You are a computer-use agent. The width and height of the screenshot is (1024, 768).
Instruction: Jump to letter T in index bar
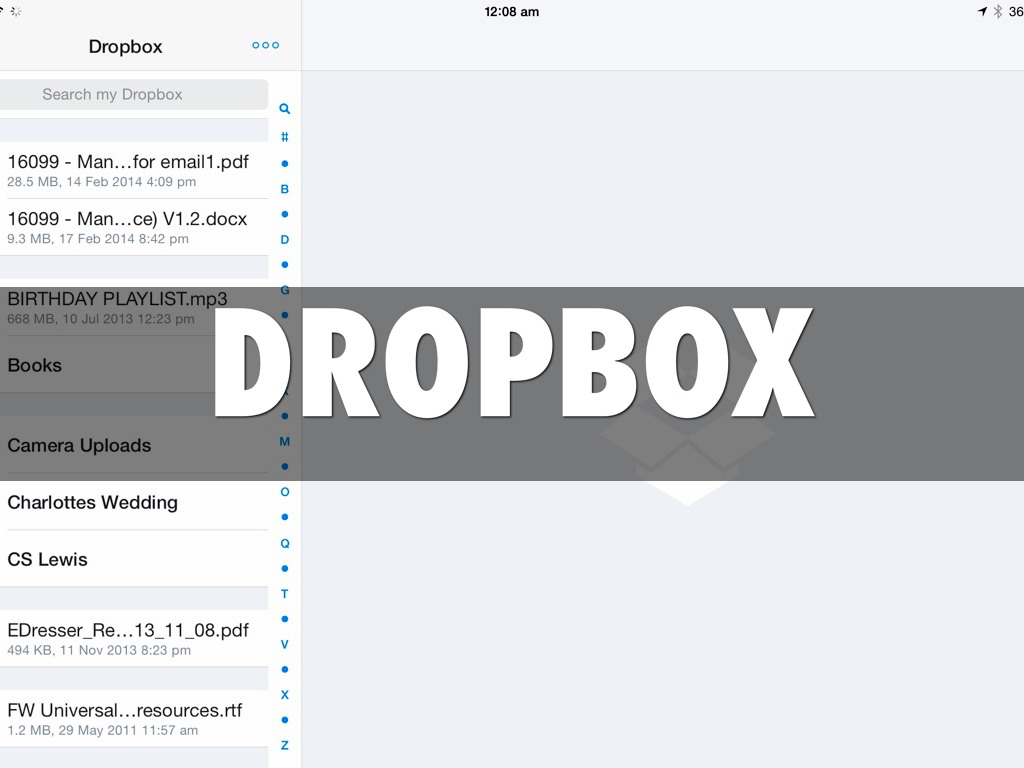pos(284,594)
